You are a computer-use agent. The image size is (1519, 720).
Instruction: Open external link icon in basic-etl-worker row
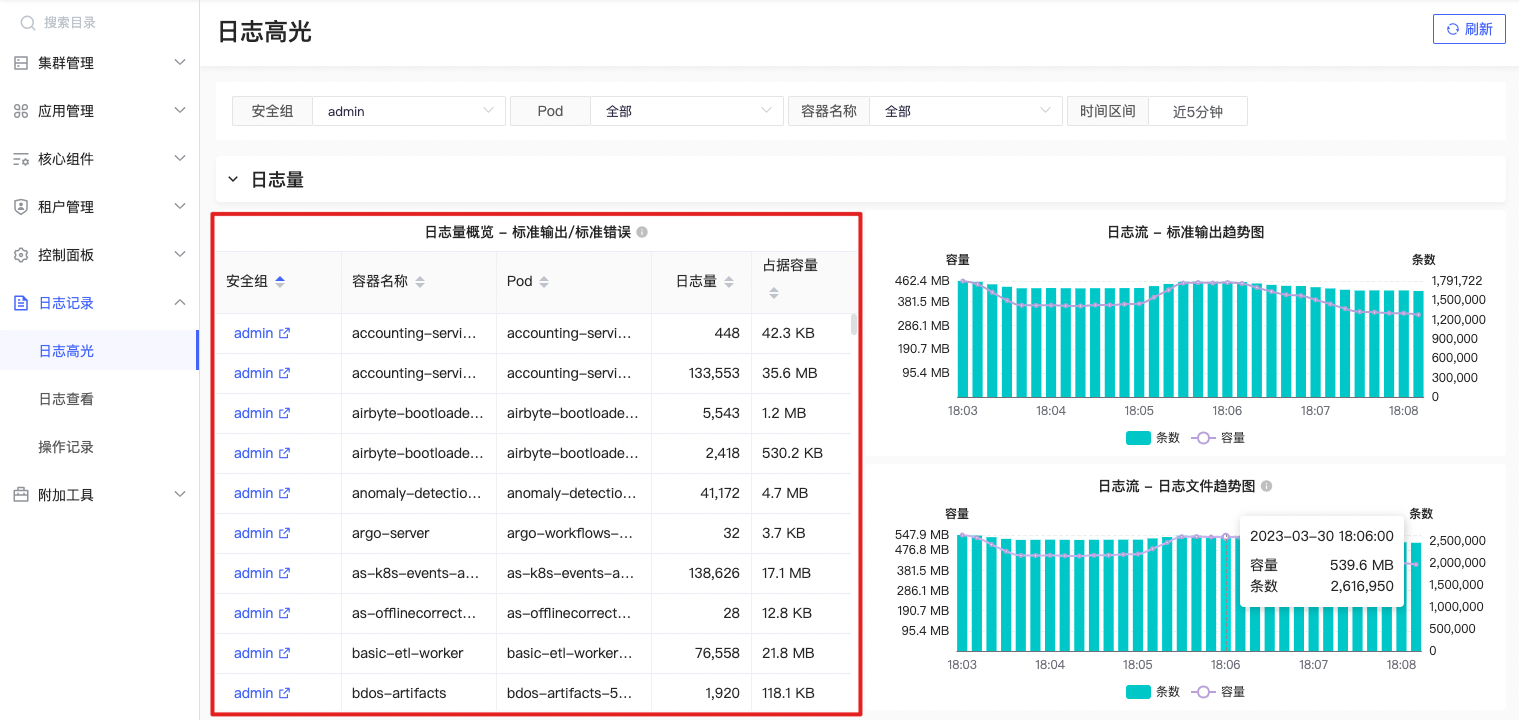pos(284,653)
